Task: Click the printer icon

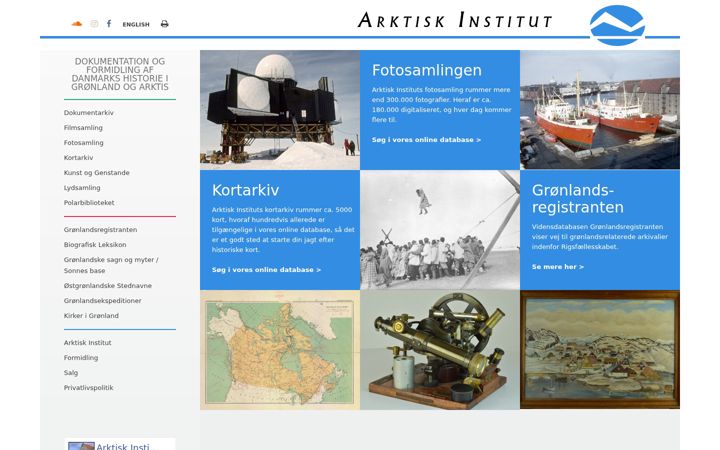Action: (x=164, y=24)
